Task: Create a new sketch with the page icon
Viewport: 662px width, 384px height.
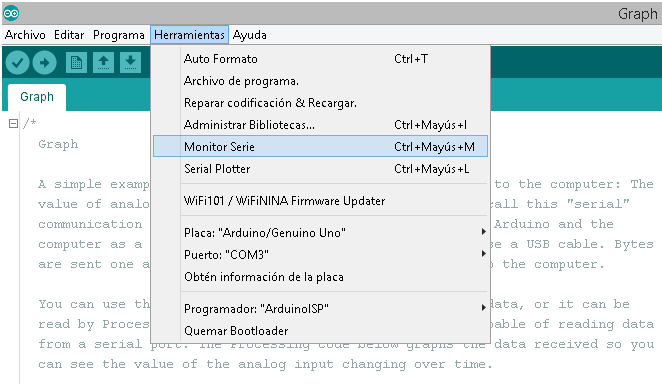Action: click(x=76, y=63)
